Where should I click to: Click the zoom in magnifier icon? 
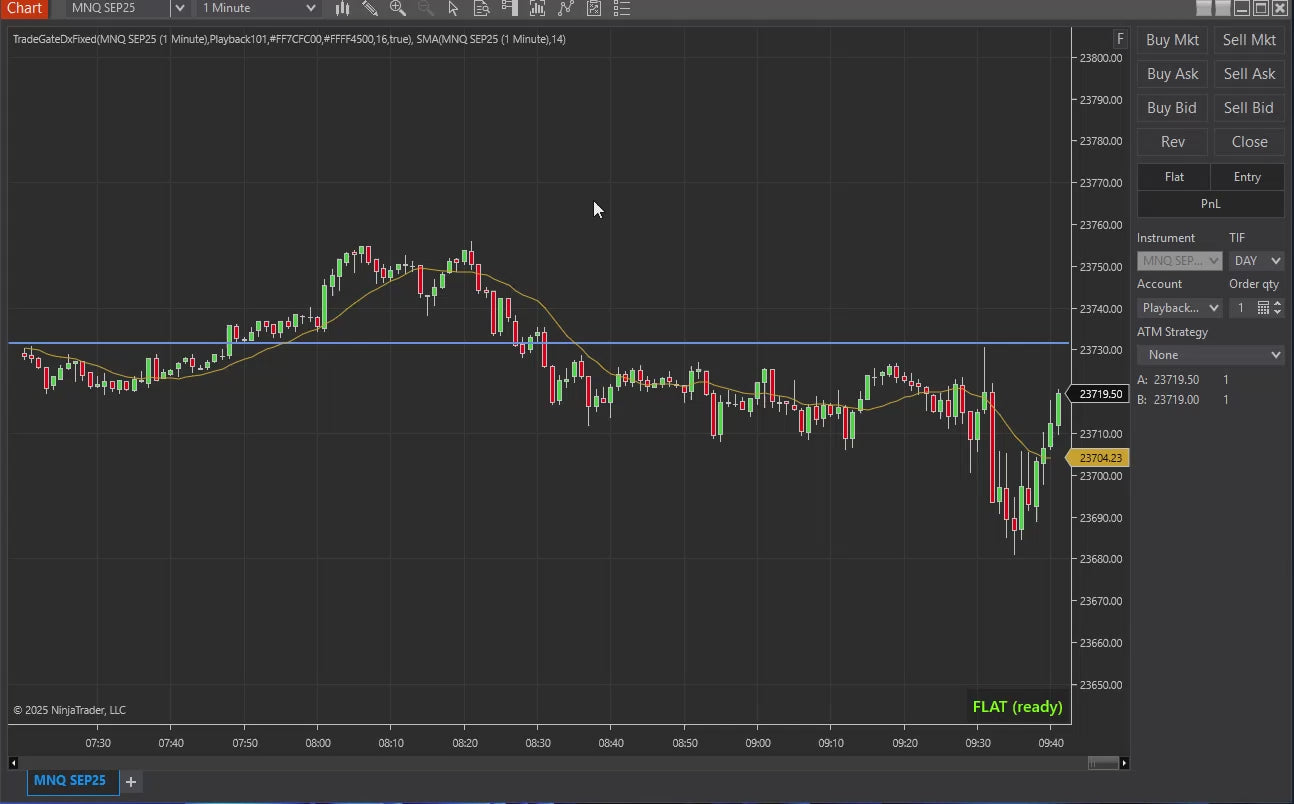click(x=398, y=9)
